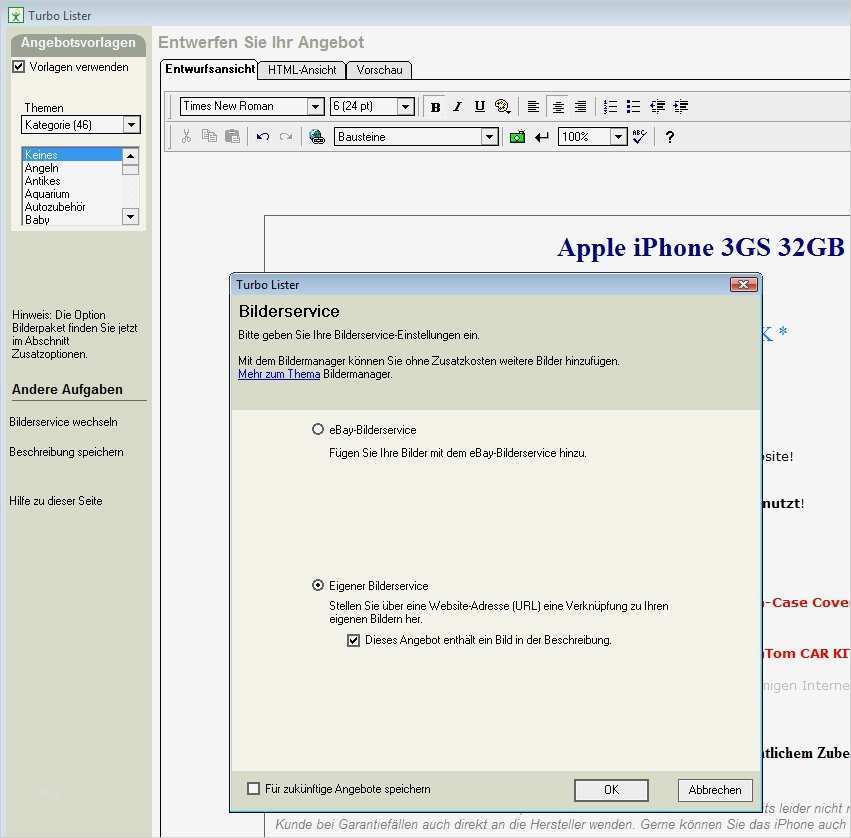Undo the last edit
The width and height of the screenshot is (851, 838).
263,137
